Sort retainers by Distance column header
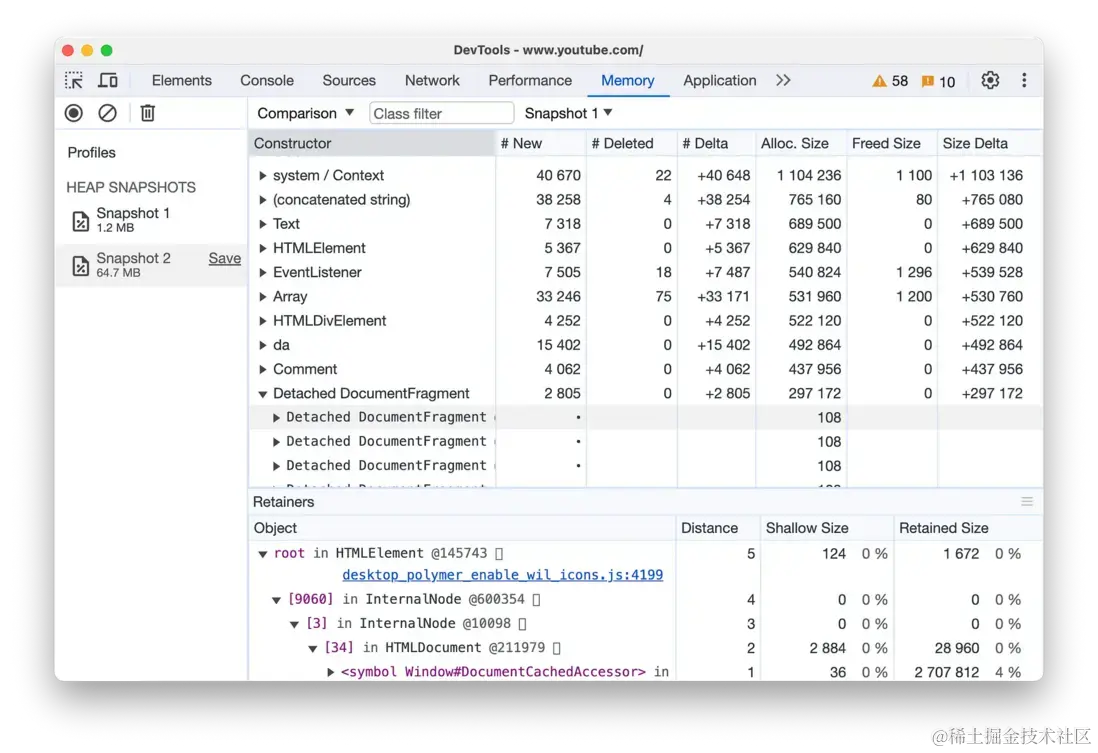Viewport: 1098px width, 753px height. pyautogui.click(x=718, y=528)
